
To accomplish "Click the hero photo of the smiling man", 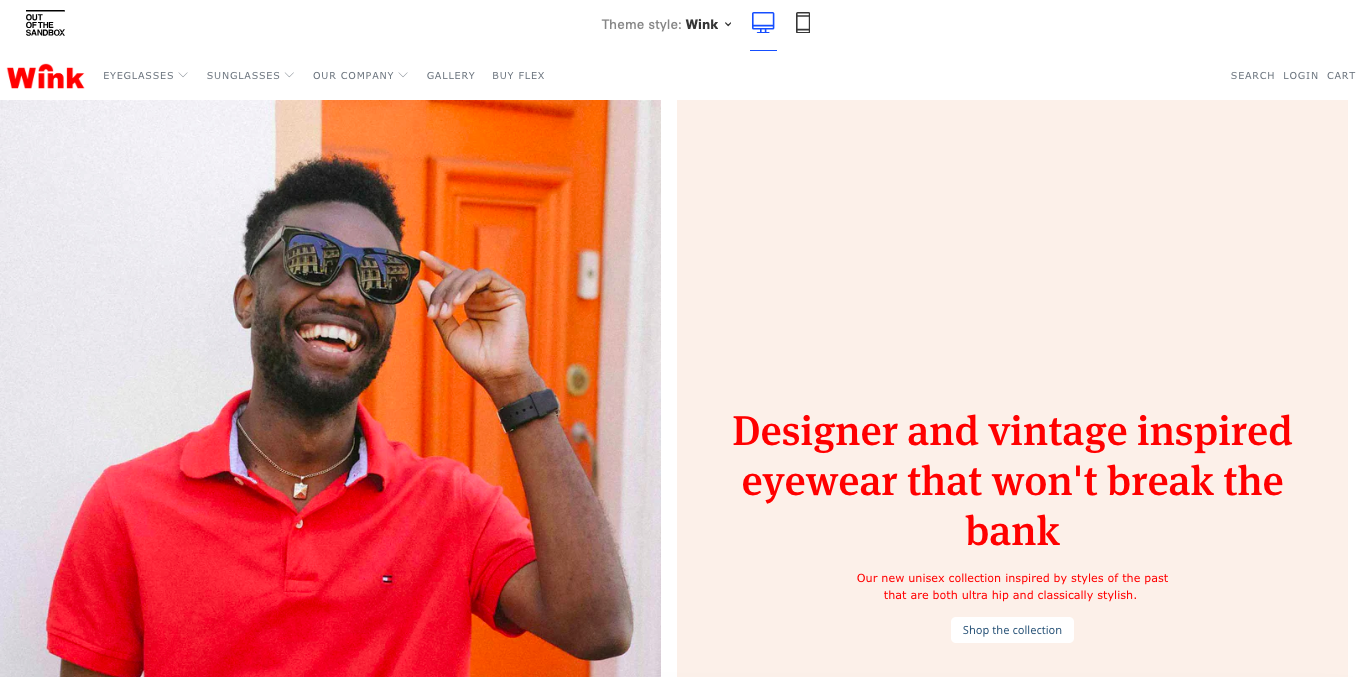I will coord(330,390).
